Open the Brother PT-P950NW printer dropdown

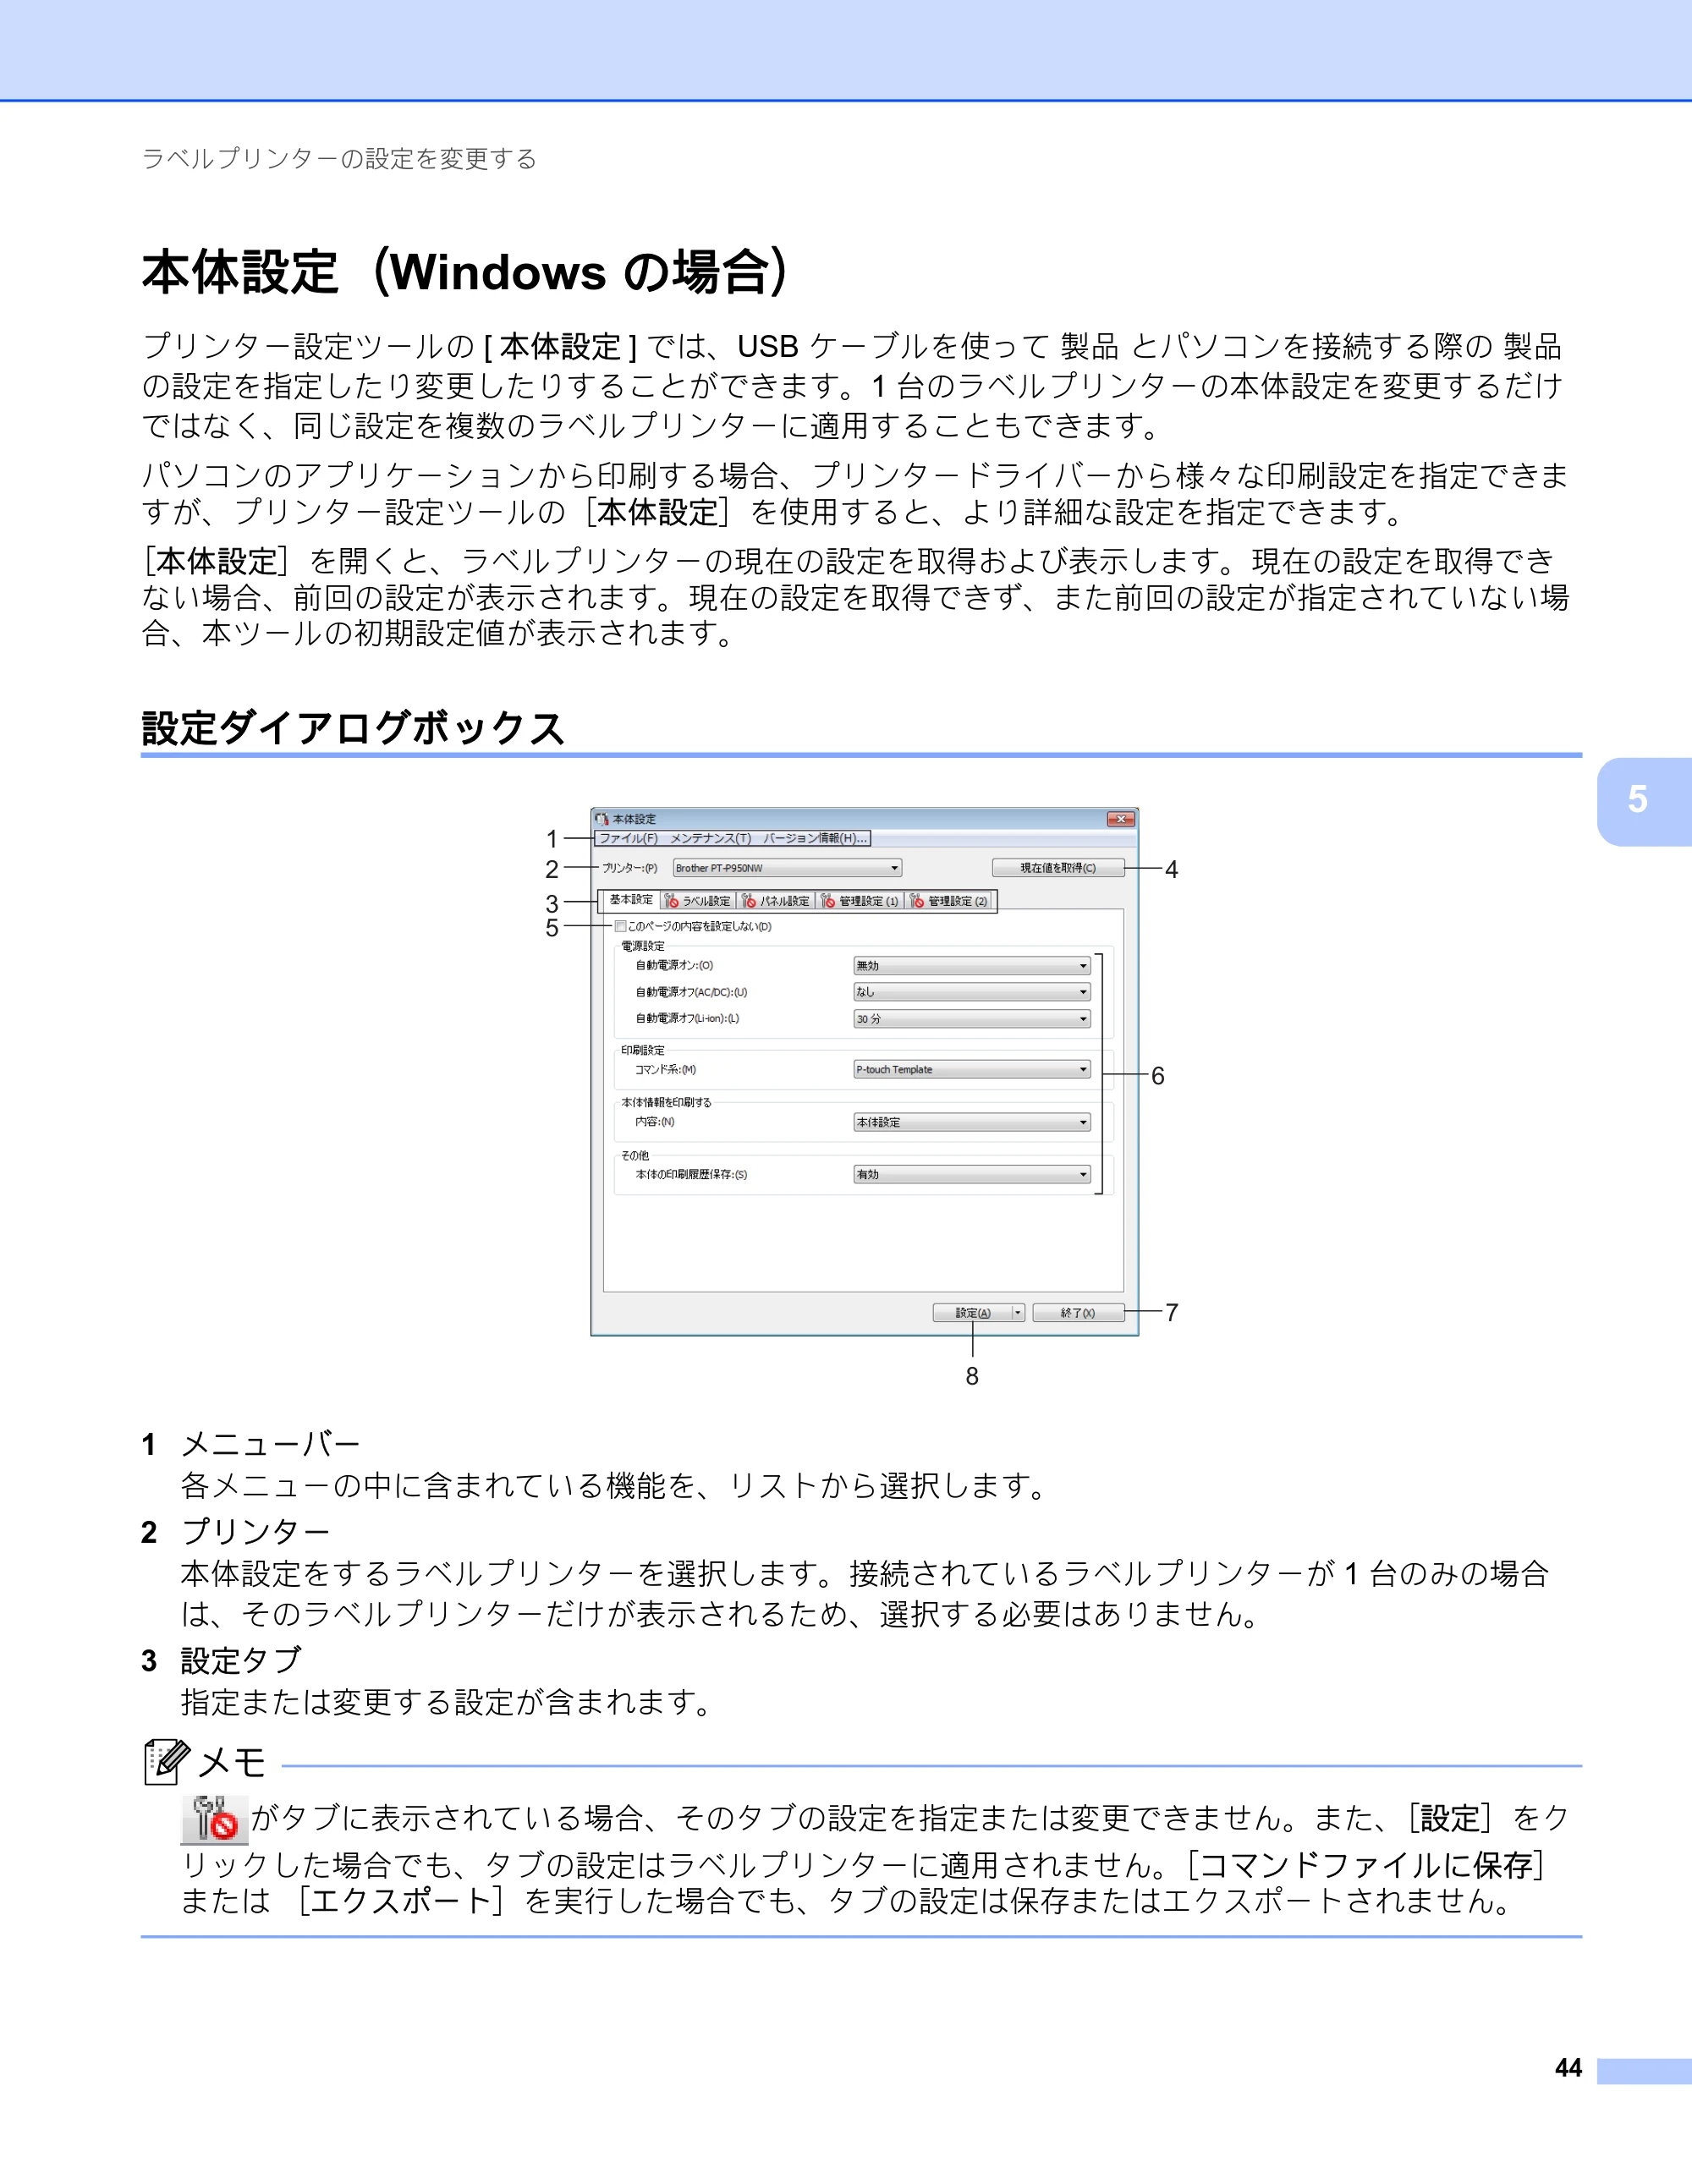pyautogui.click(x=788, y=868)
